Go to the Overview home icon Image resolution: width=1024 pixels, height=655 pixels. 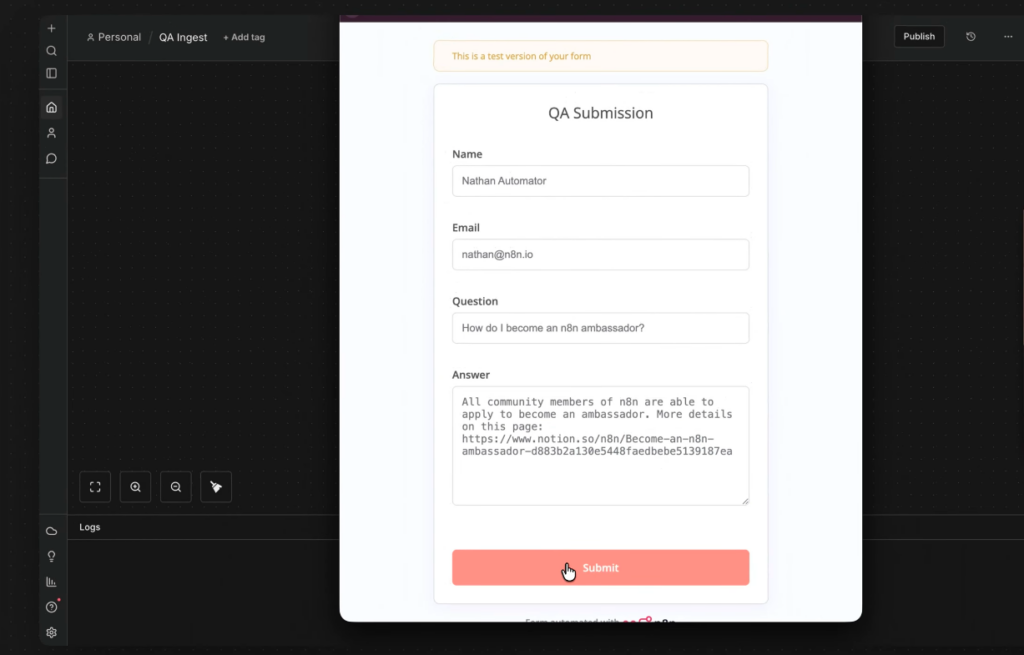coord(51,107)
